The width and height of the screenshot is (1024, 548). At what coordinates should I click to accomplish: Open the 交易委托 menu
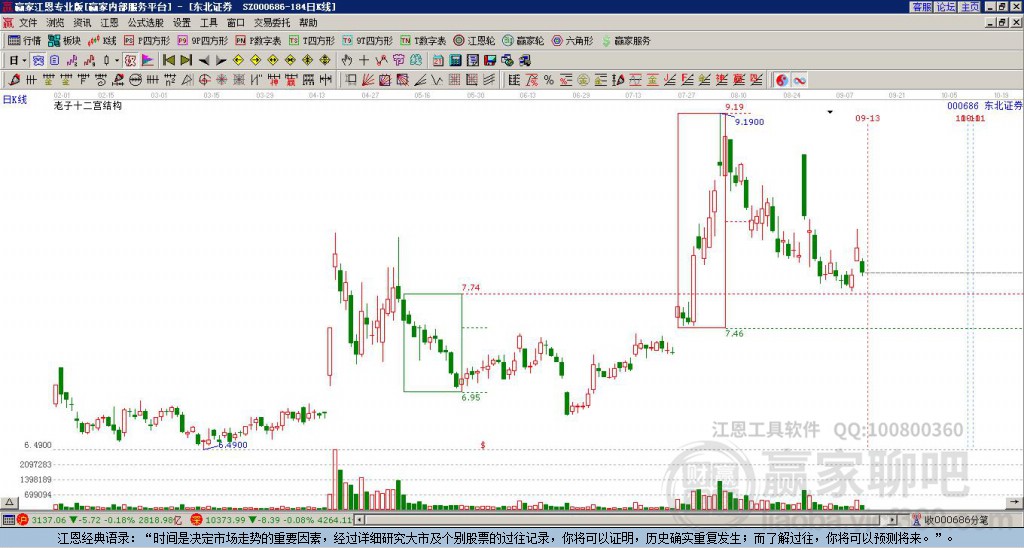[x=272, y=23]
